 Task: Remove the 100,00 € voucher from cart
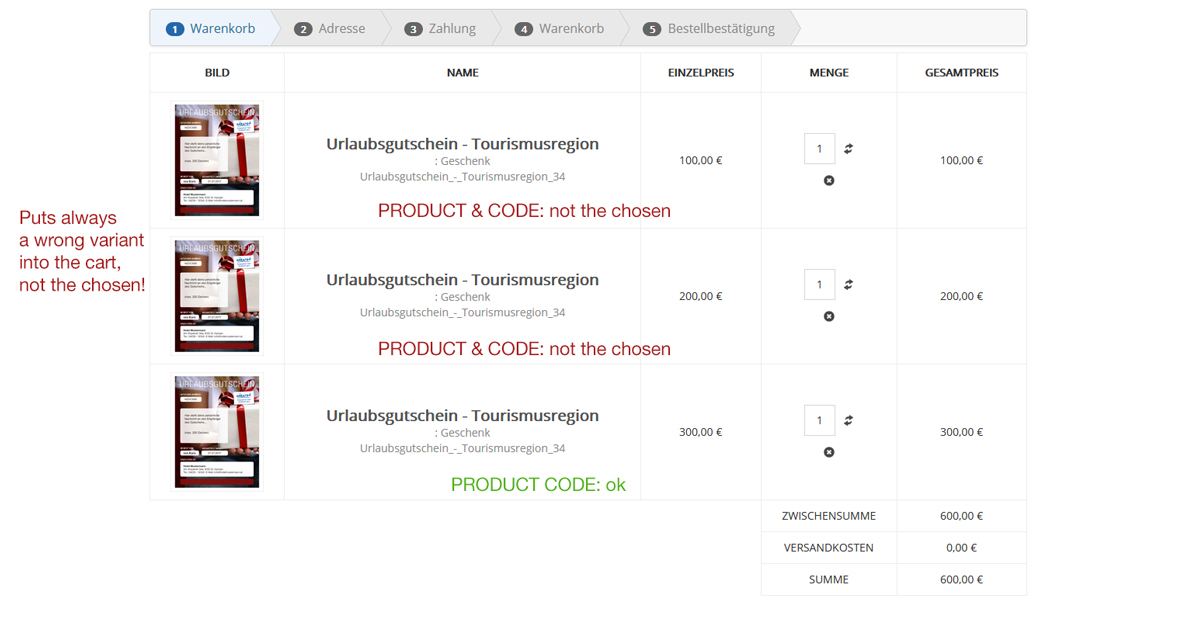[829, 181]
